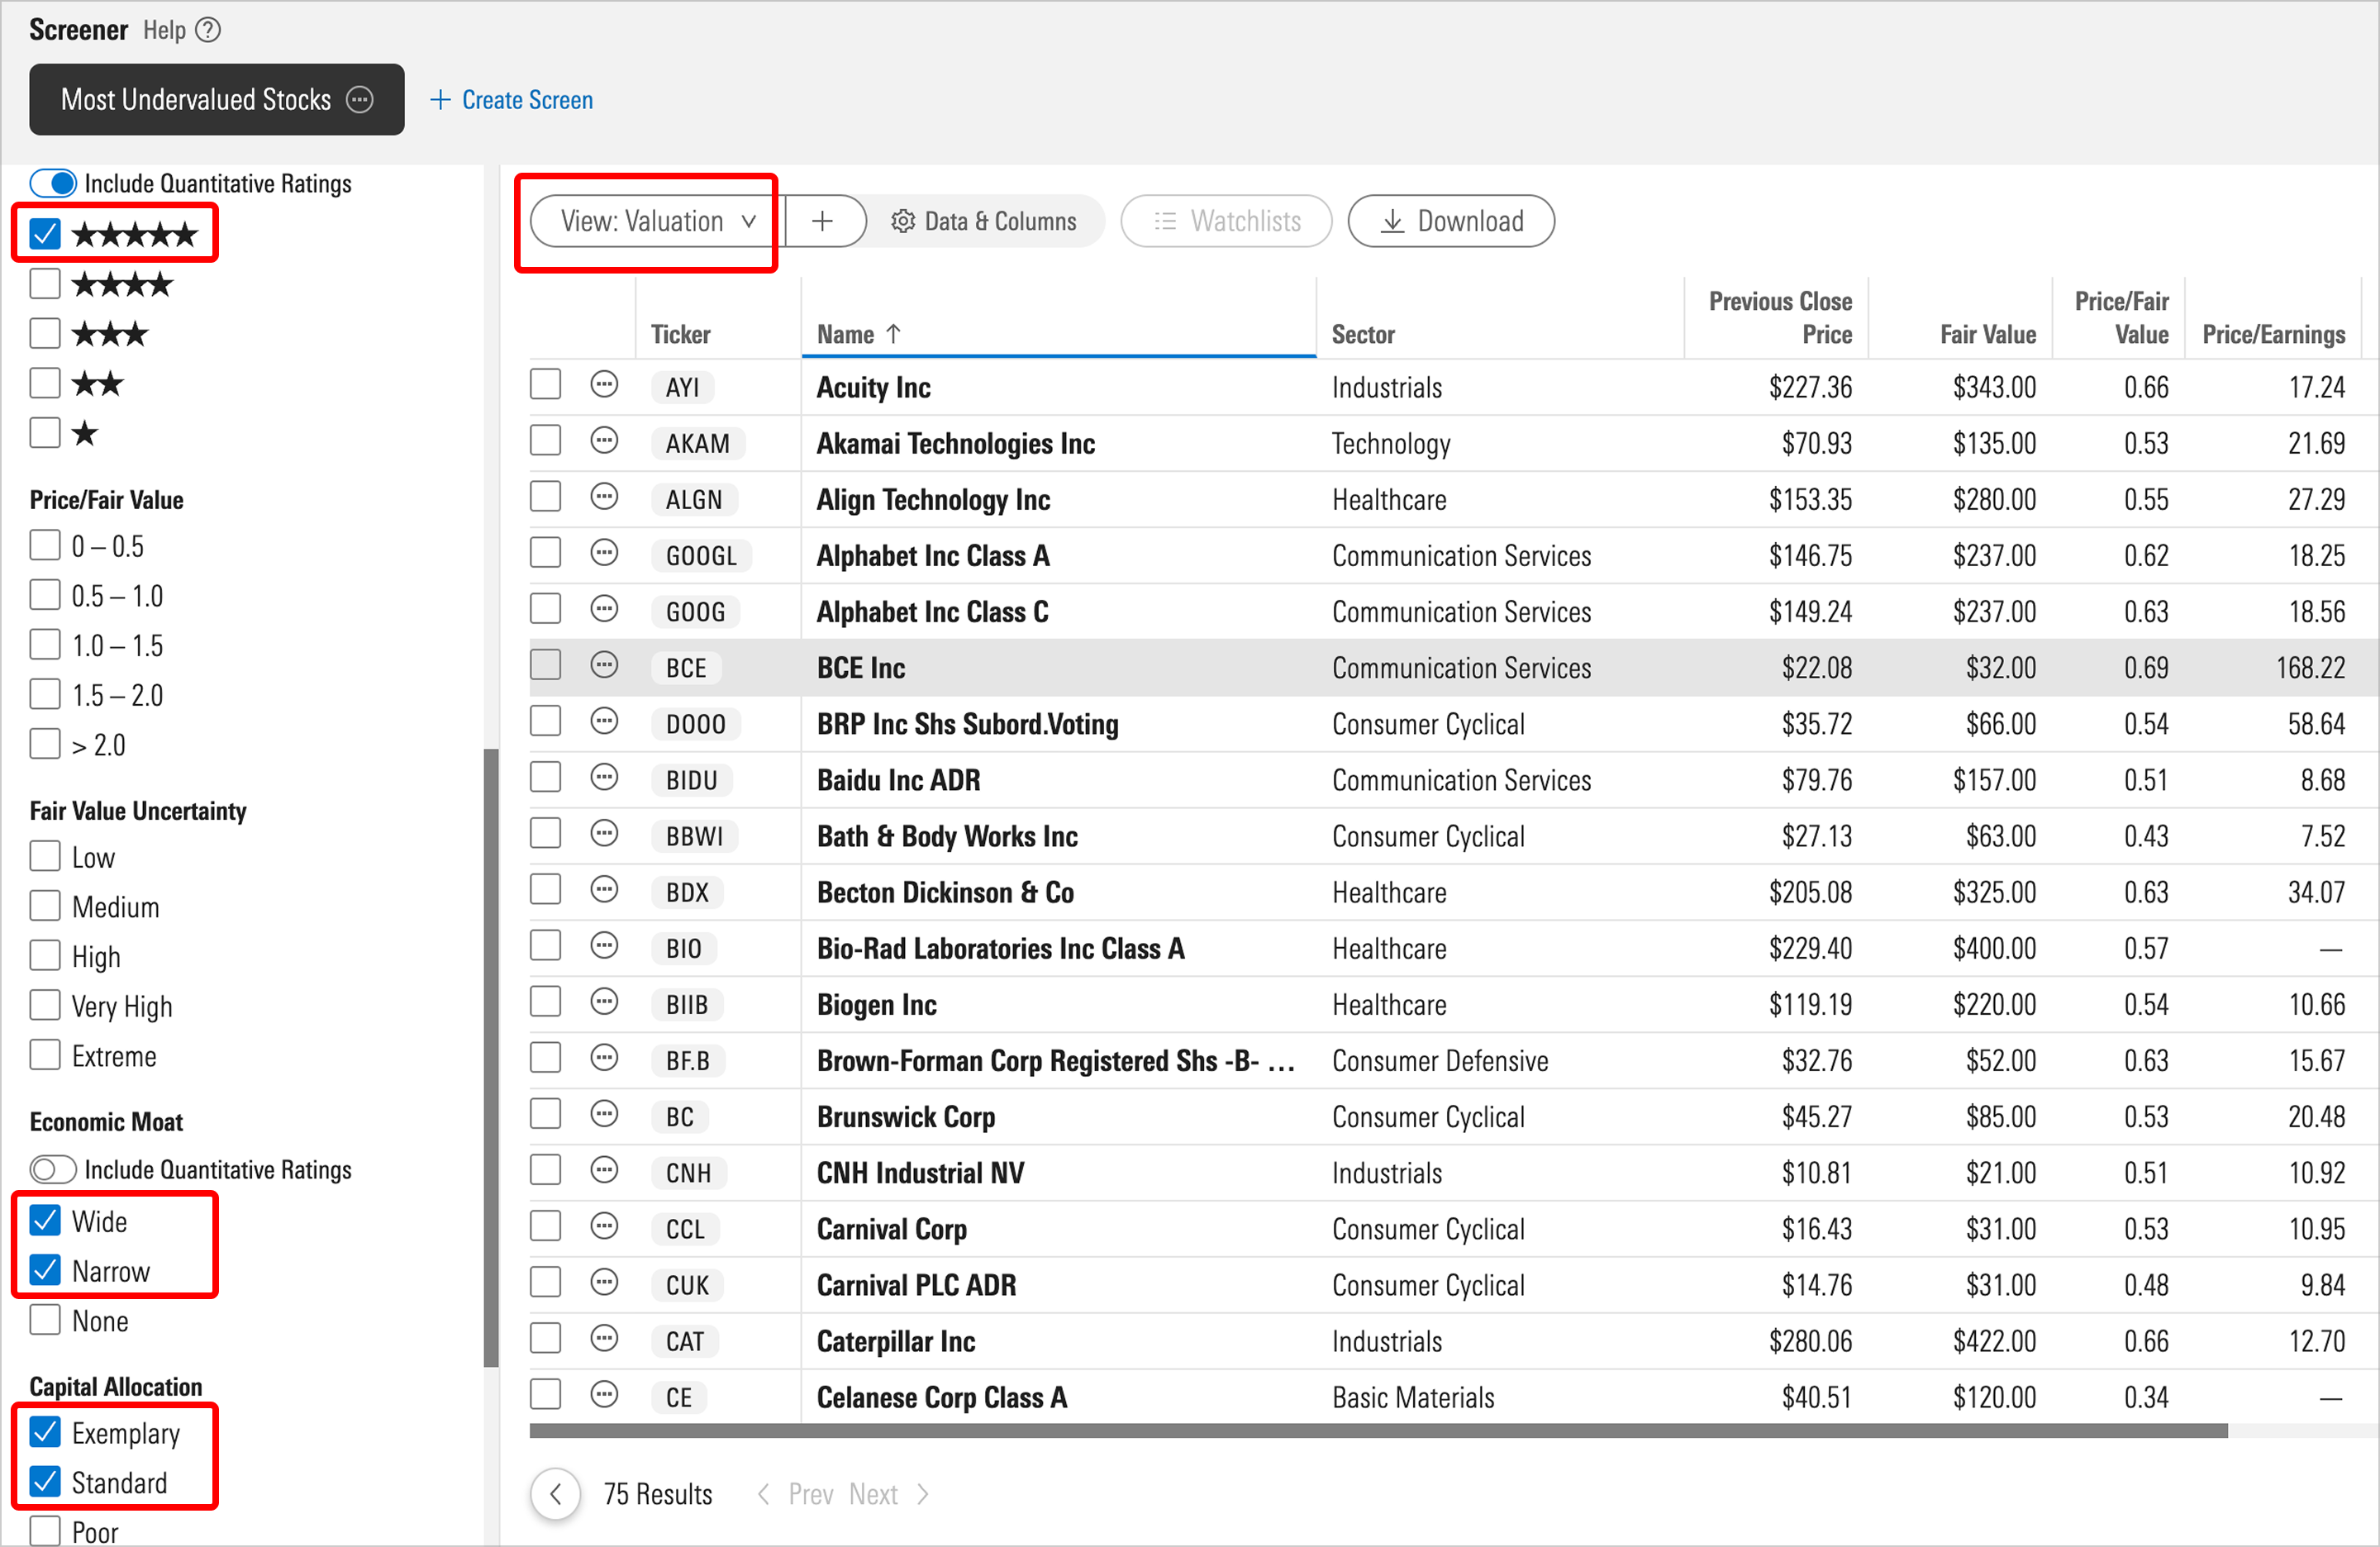The height and width of the screenshot is (1547, 2380).
Task: Click the Download arrow button
Action: [1451, 221]
